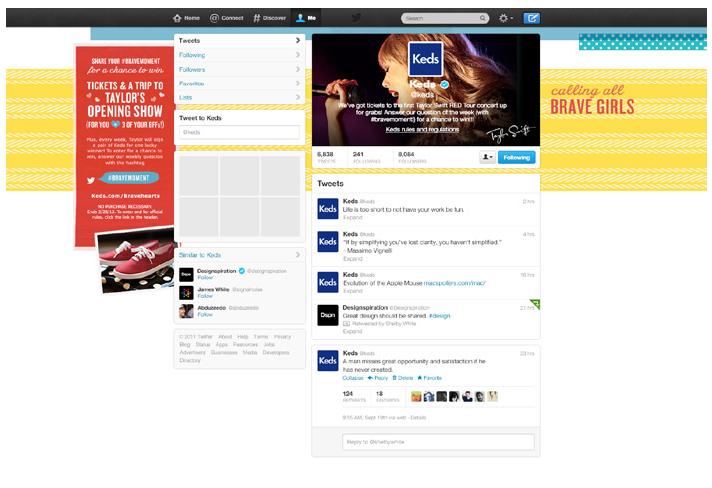Open the Connect tab
Viewport: 712px width, 488px height.
pos(227,18)
